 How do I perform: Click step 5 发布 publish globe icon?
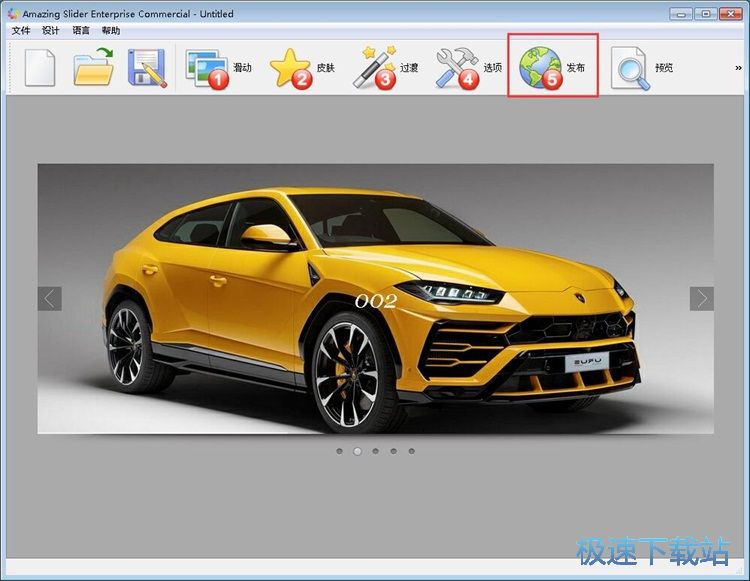pyautogui.click(x=540, y=68)
